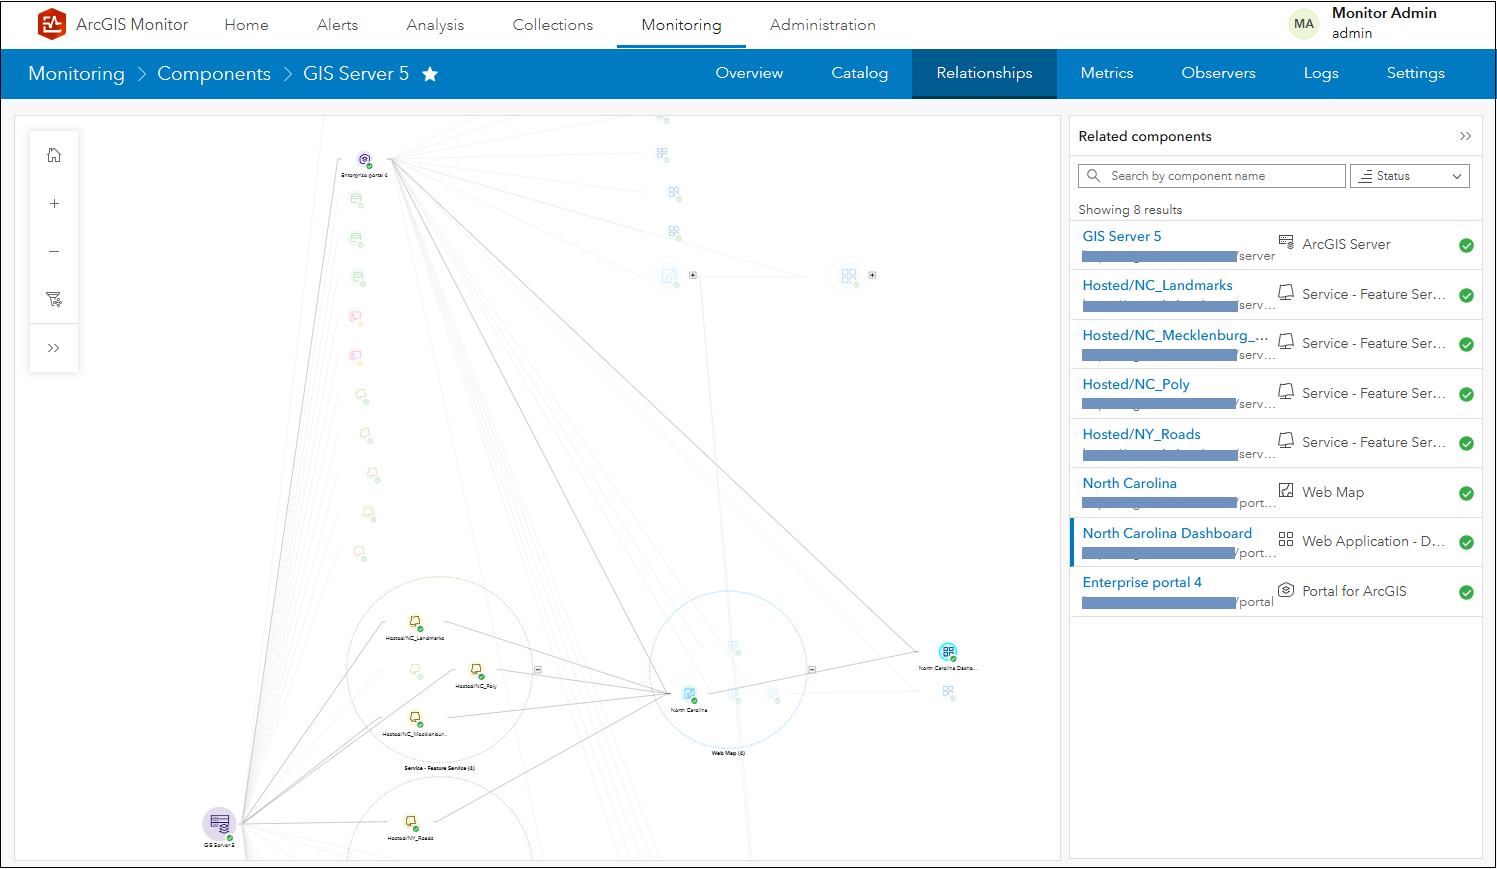Viewport: 1497px width, 869px height.
Task: Select the Relationships tab
Action: tap(984, 73)
